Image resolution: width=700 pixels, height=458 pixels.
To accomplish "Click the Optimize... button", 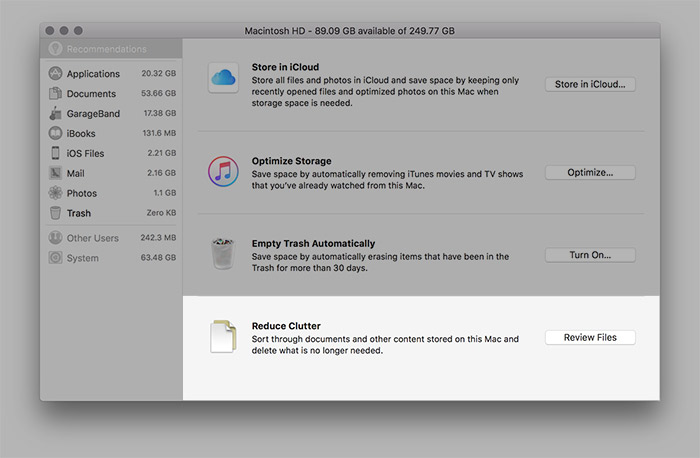I will point(590,173).
